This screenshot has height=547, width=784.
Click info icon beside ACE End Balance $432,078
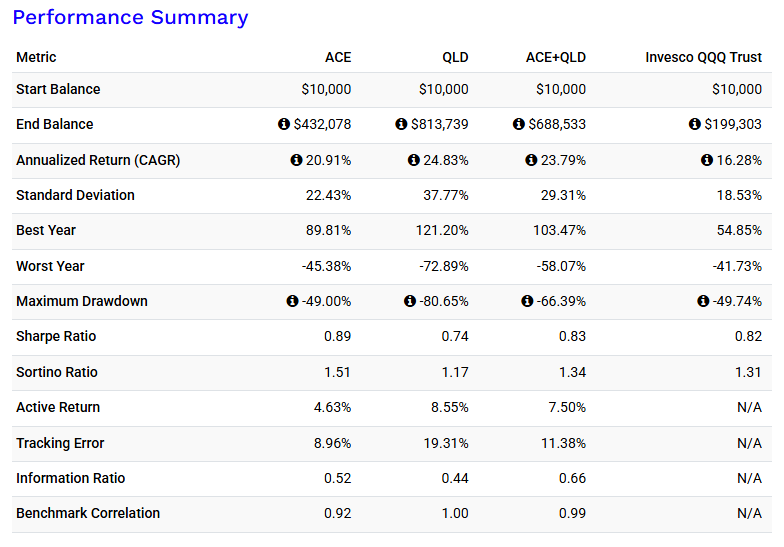[284, 124]
